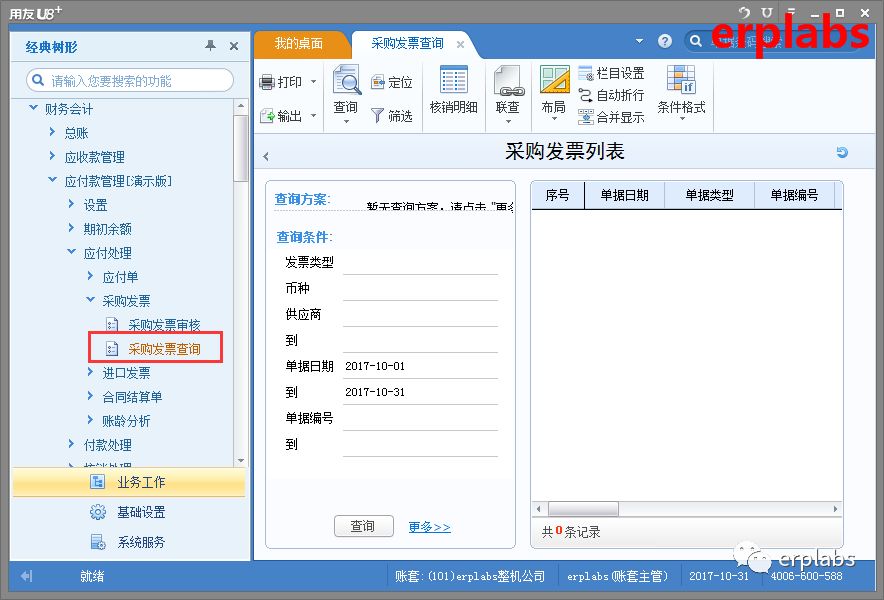Click the top-right search magnifier icon
884x600 pixels.
click(x=696, y=41)
